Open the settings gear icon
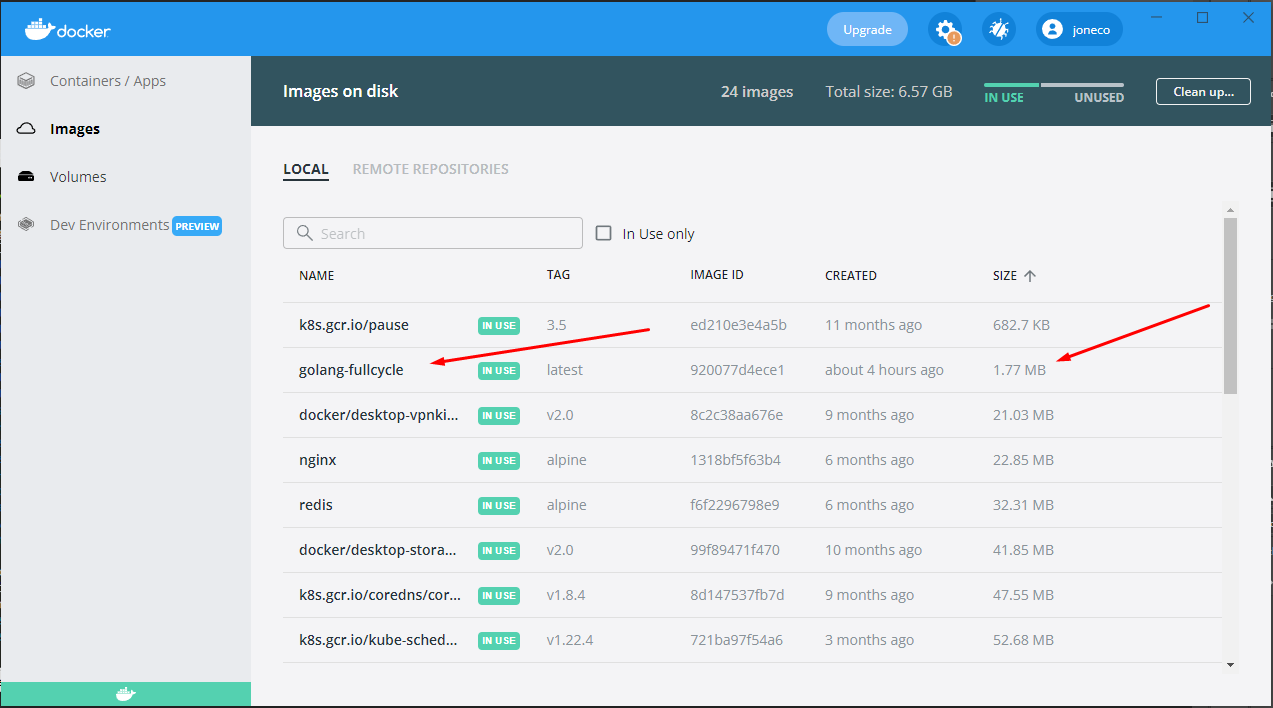Image resolution: width=1273 pixels, height=708 pixels. tap(945, 29)
